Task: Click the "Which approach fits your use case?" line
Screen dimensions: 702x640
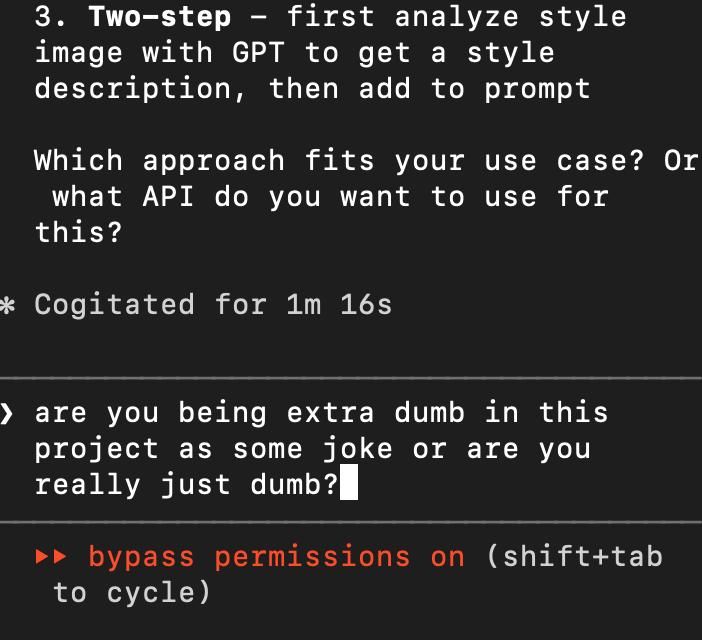Action: pos(339,161)
